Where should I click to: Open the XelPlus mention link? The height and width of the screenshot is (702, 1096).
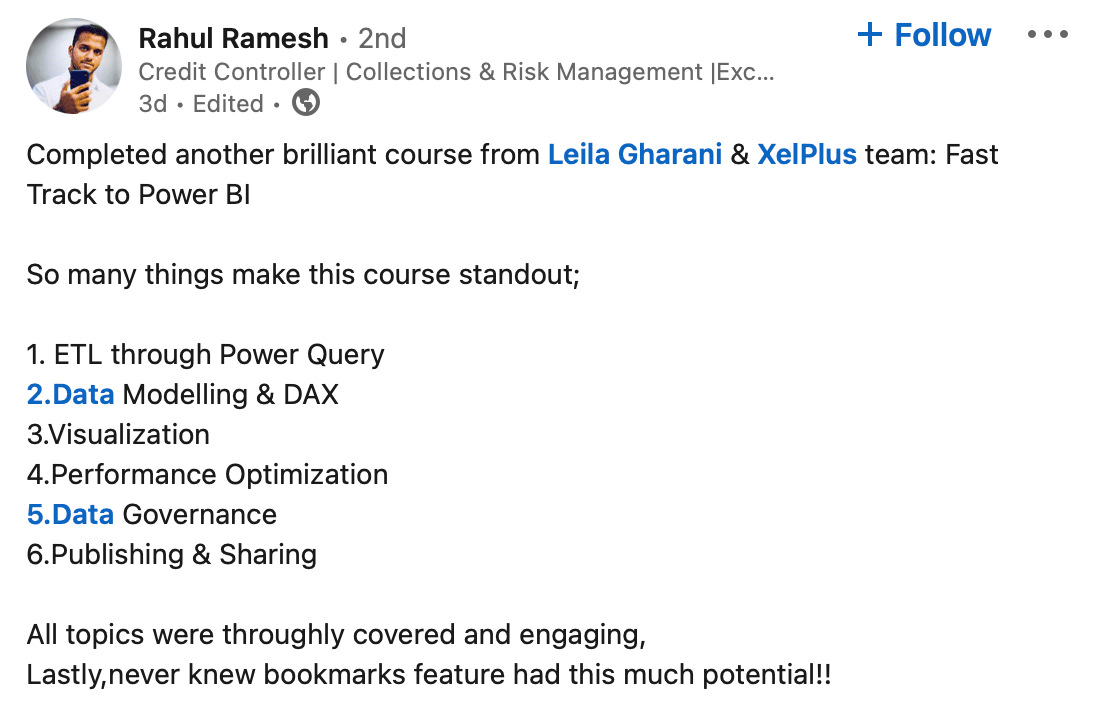[x=807, y=155]
